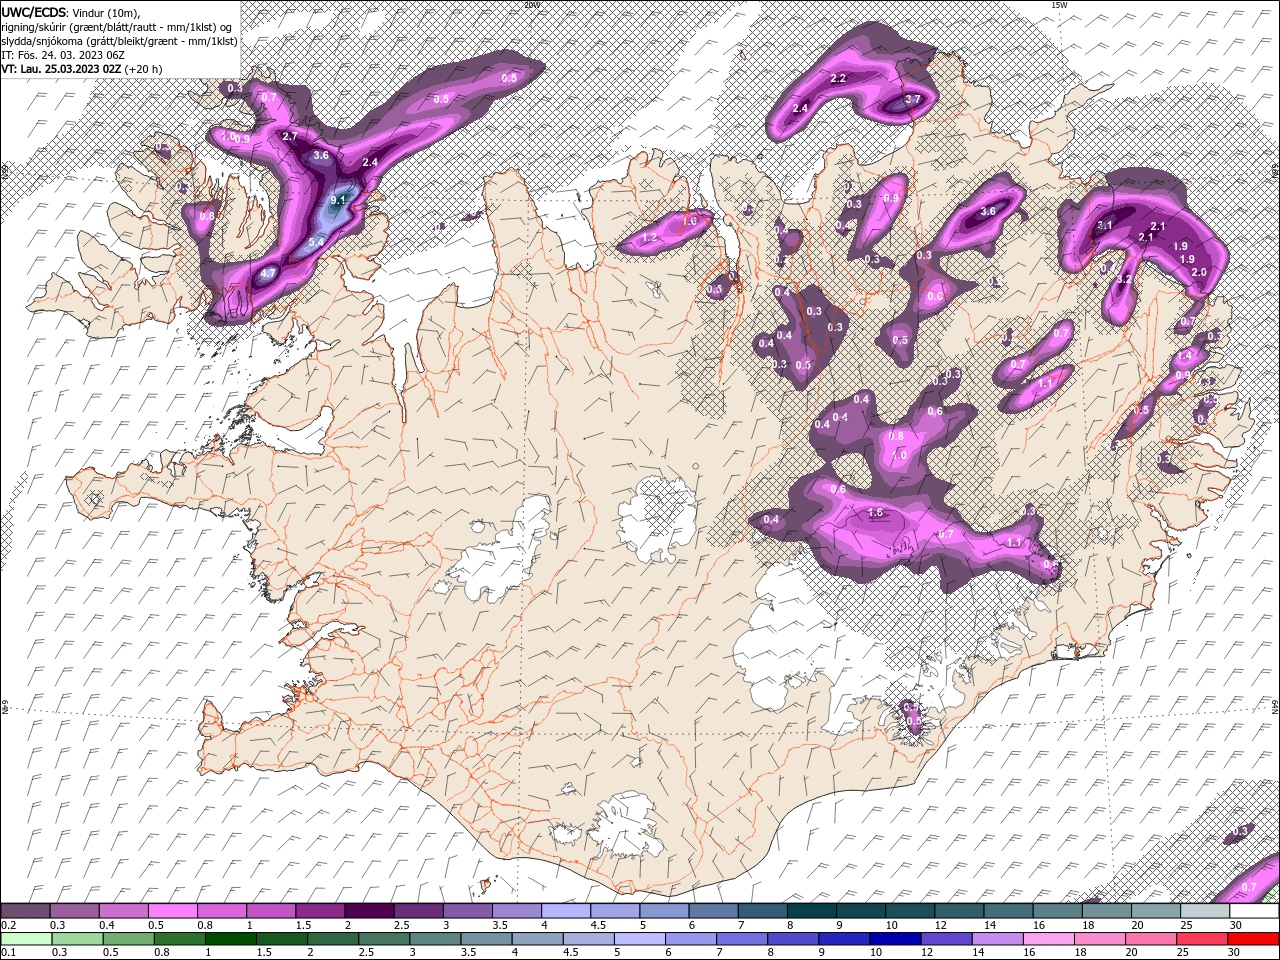
Task: Pick bright red swatch ending lower legend
Action: pyautogui.click(x=1253, y=938)
